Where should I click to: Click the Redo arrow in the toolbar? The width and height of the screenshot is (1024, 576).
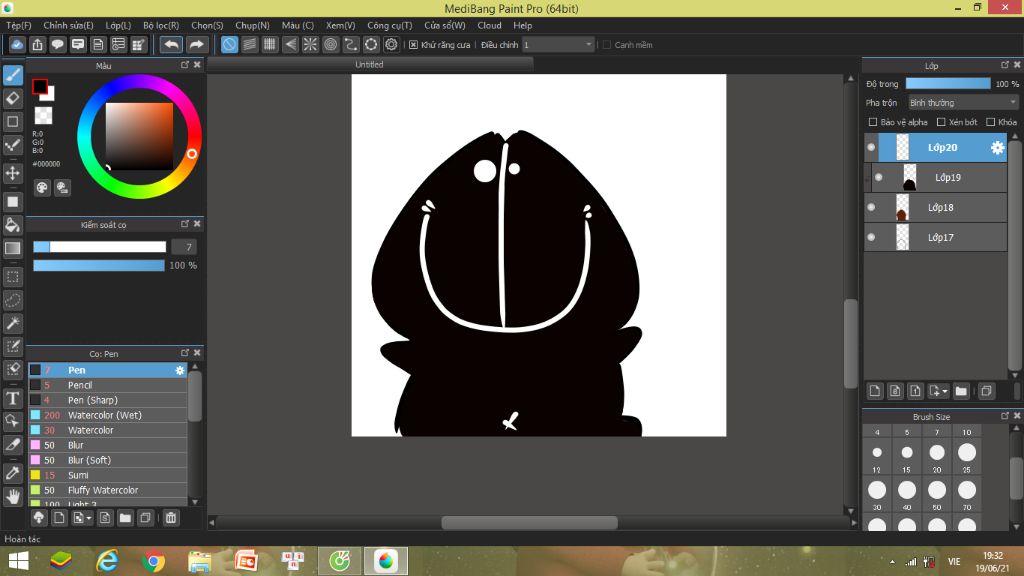pyautogui.click(x=196, y=44)
